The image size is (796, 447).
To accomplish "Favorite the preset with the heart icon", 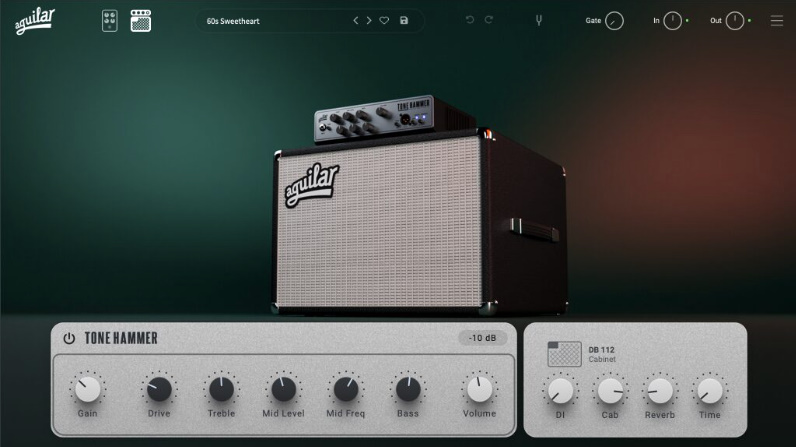I will 384,21.
